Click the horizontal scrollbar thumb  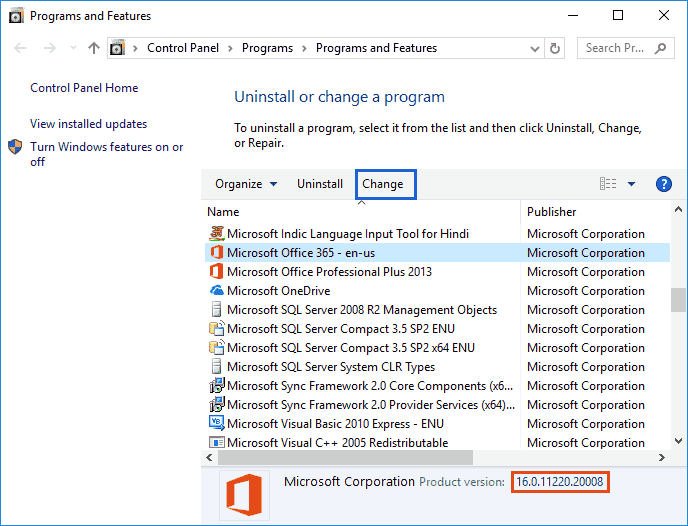(x=345, y=458)
